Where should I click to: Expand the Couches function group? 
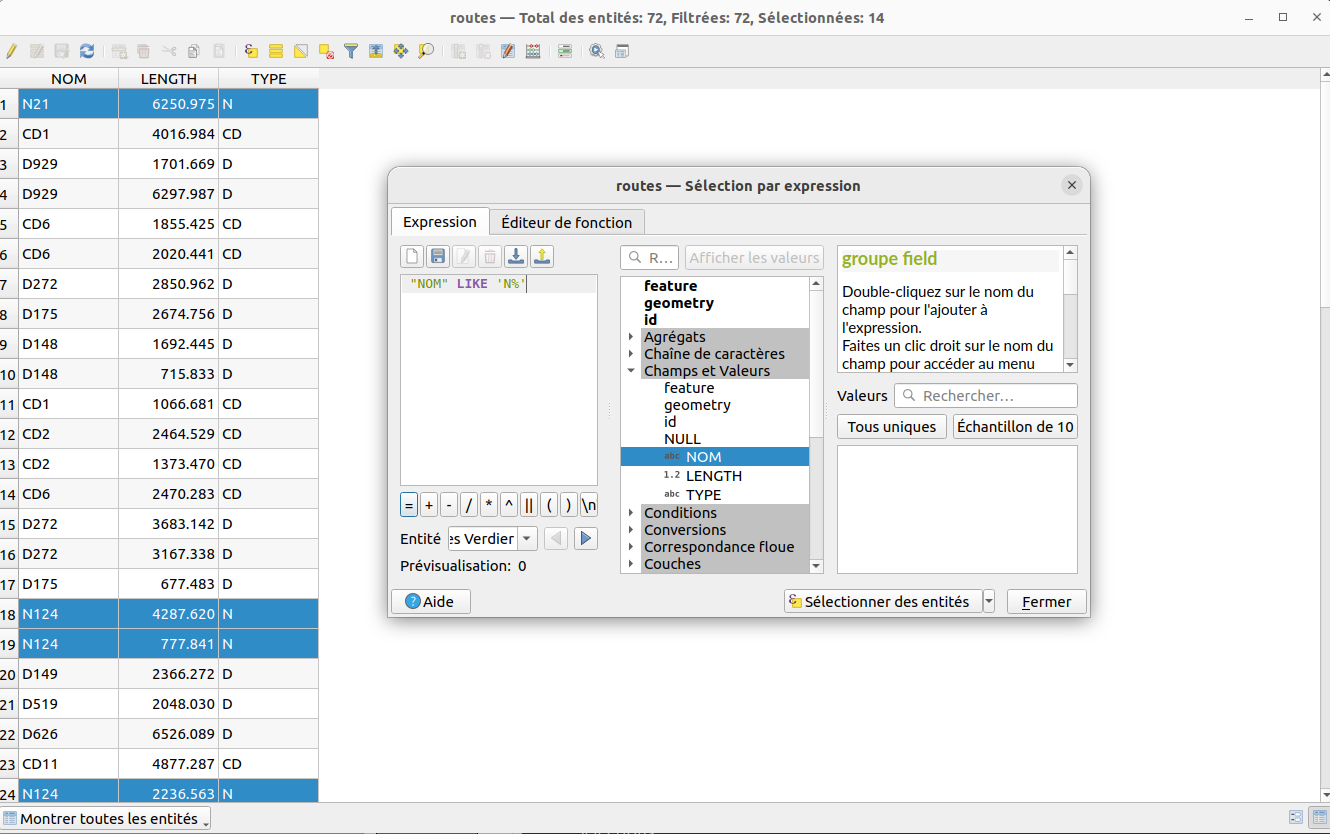tap(631, 564)
